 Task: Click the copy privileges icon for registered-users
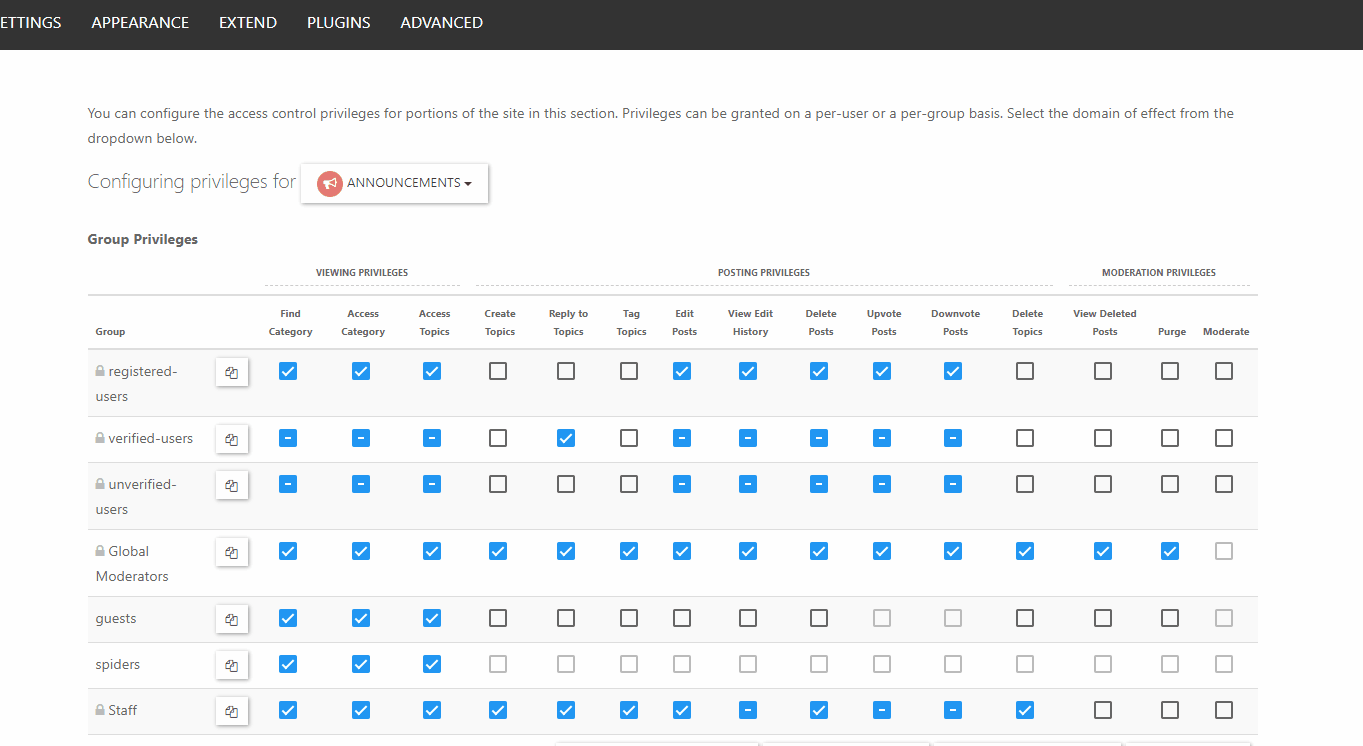[x=231, y=371]
